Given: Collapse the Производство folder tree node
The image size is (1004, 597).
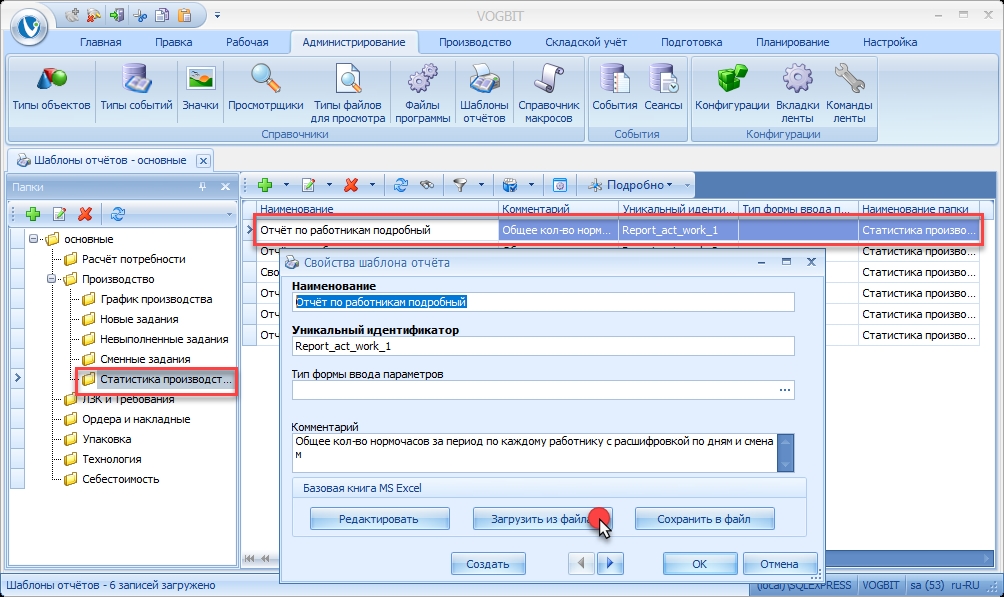Looking at the screenshot, I should (52, 279).
